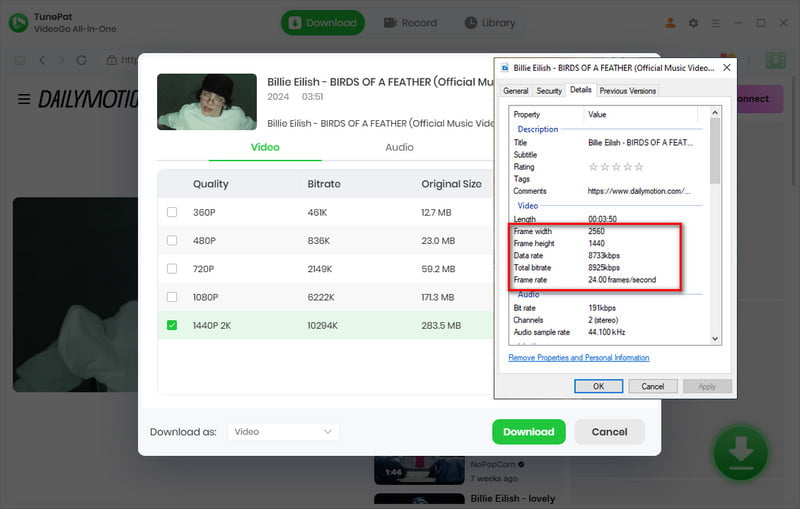The width and height of the screenshot is (800, 509).
Task: Click the browser back arrow
Action: point(42,60)
